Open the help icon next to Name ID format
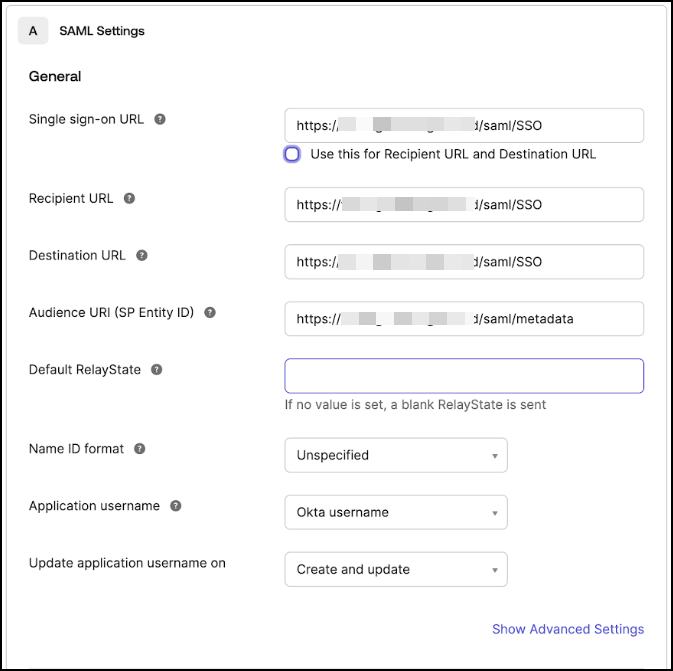The image size is (673, 671). (140, 449)
